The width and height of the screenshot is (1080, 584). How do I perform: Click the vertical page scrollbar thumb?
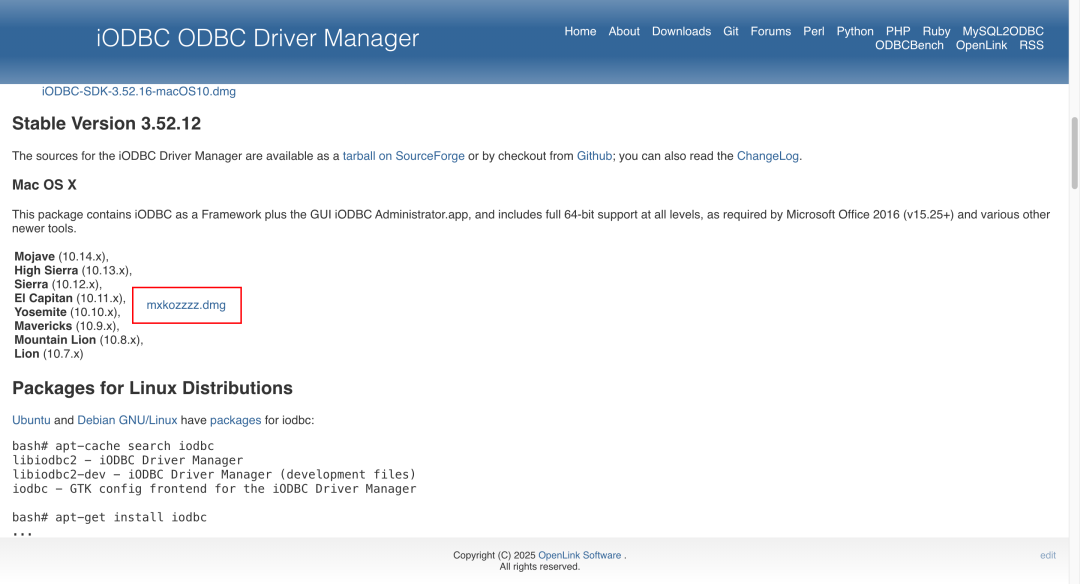(x=1074, y=152)
